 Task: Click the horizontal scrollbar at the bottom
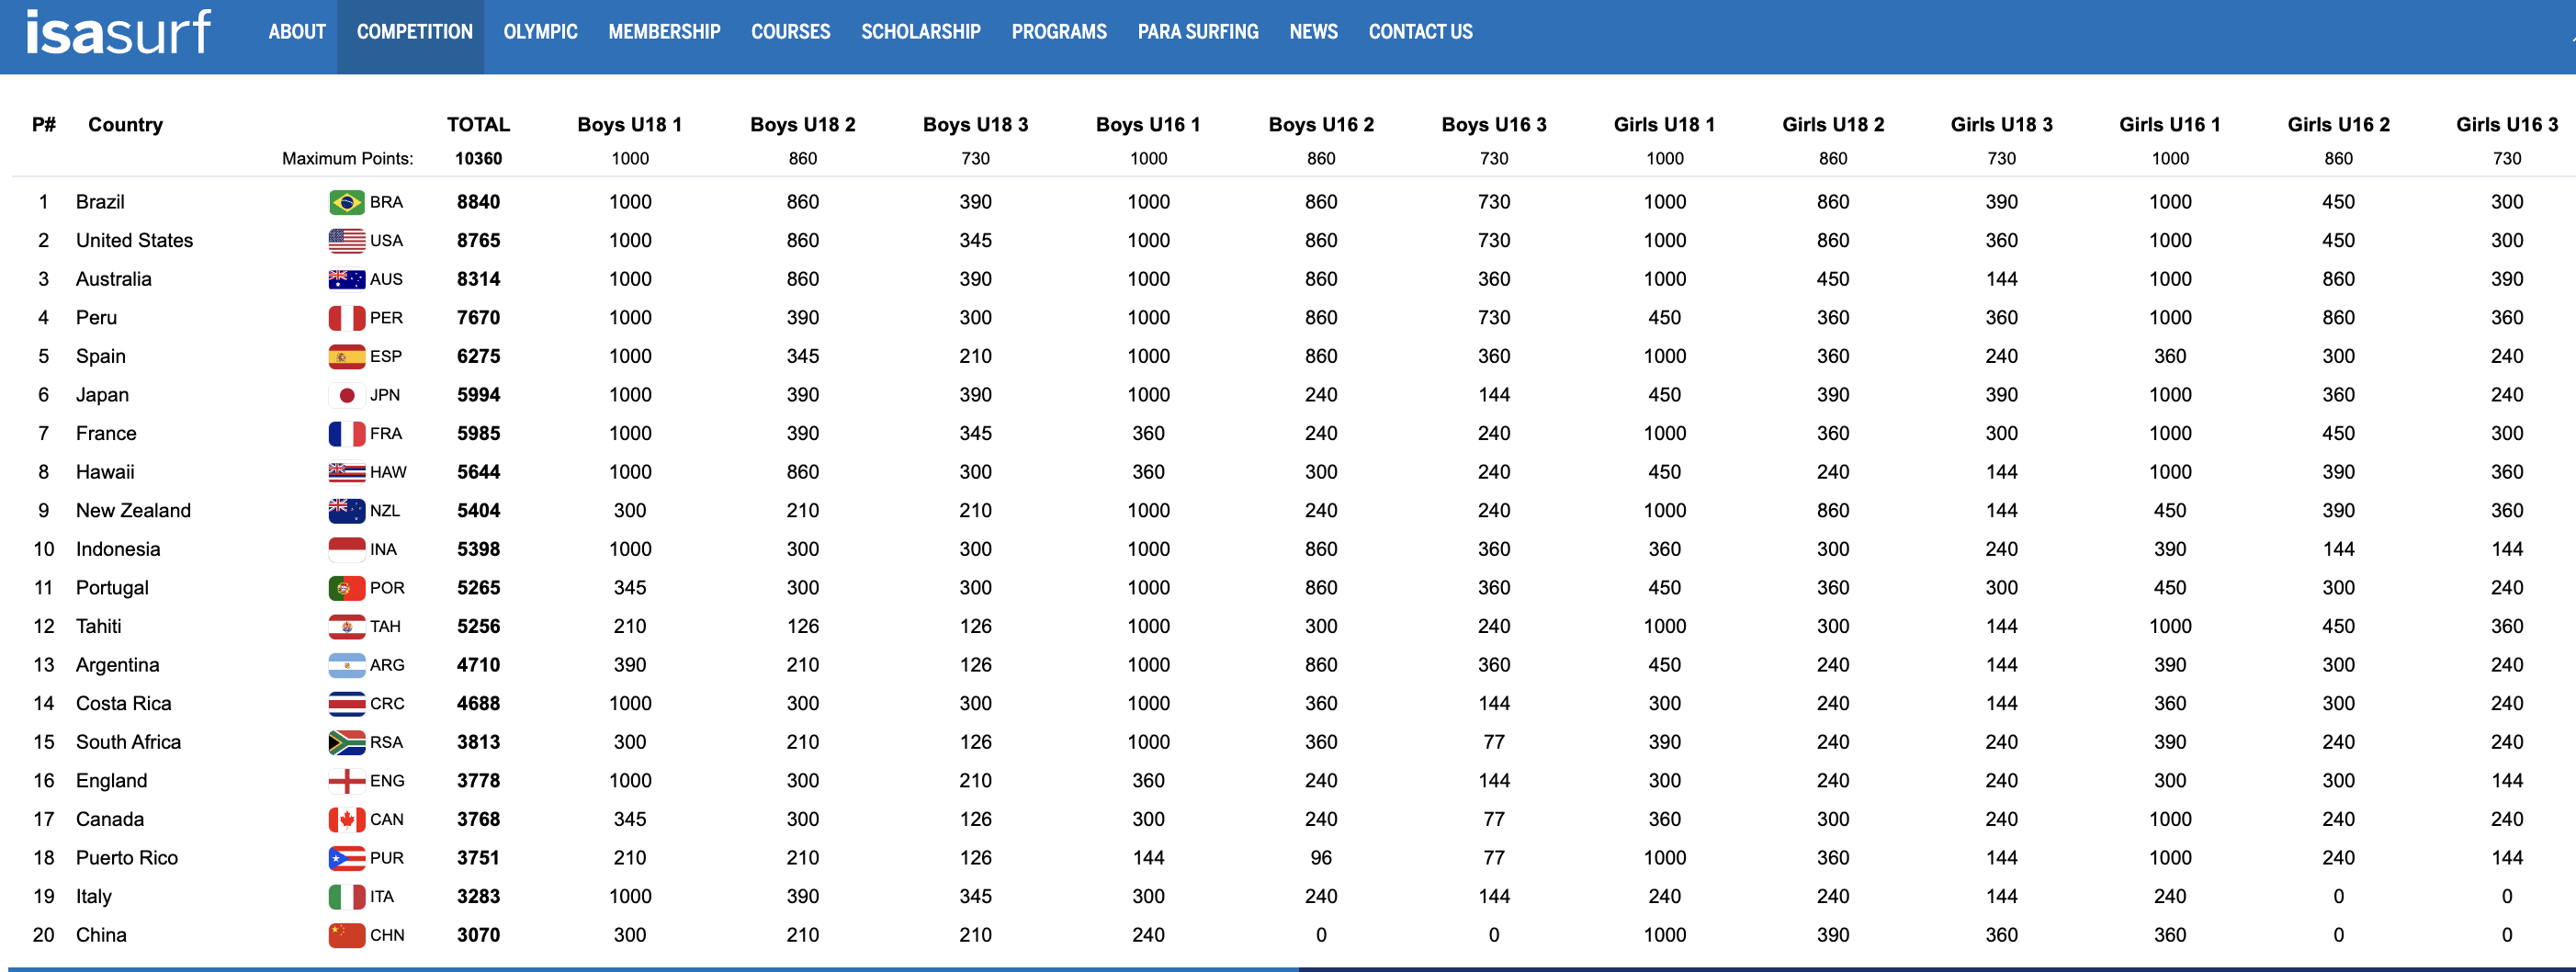click(650, 968)
